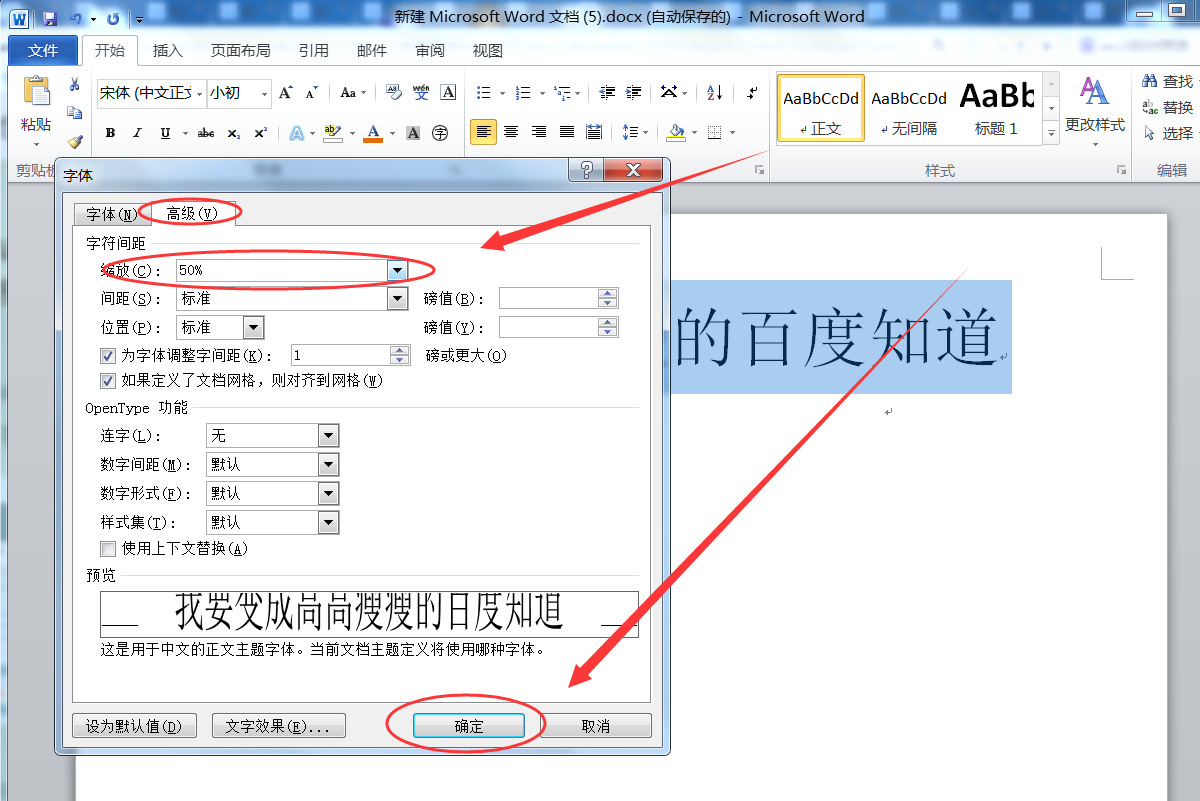
Task: Click the Cut scissors icon
Action: [74, 85]
